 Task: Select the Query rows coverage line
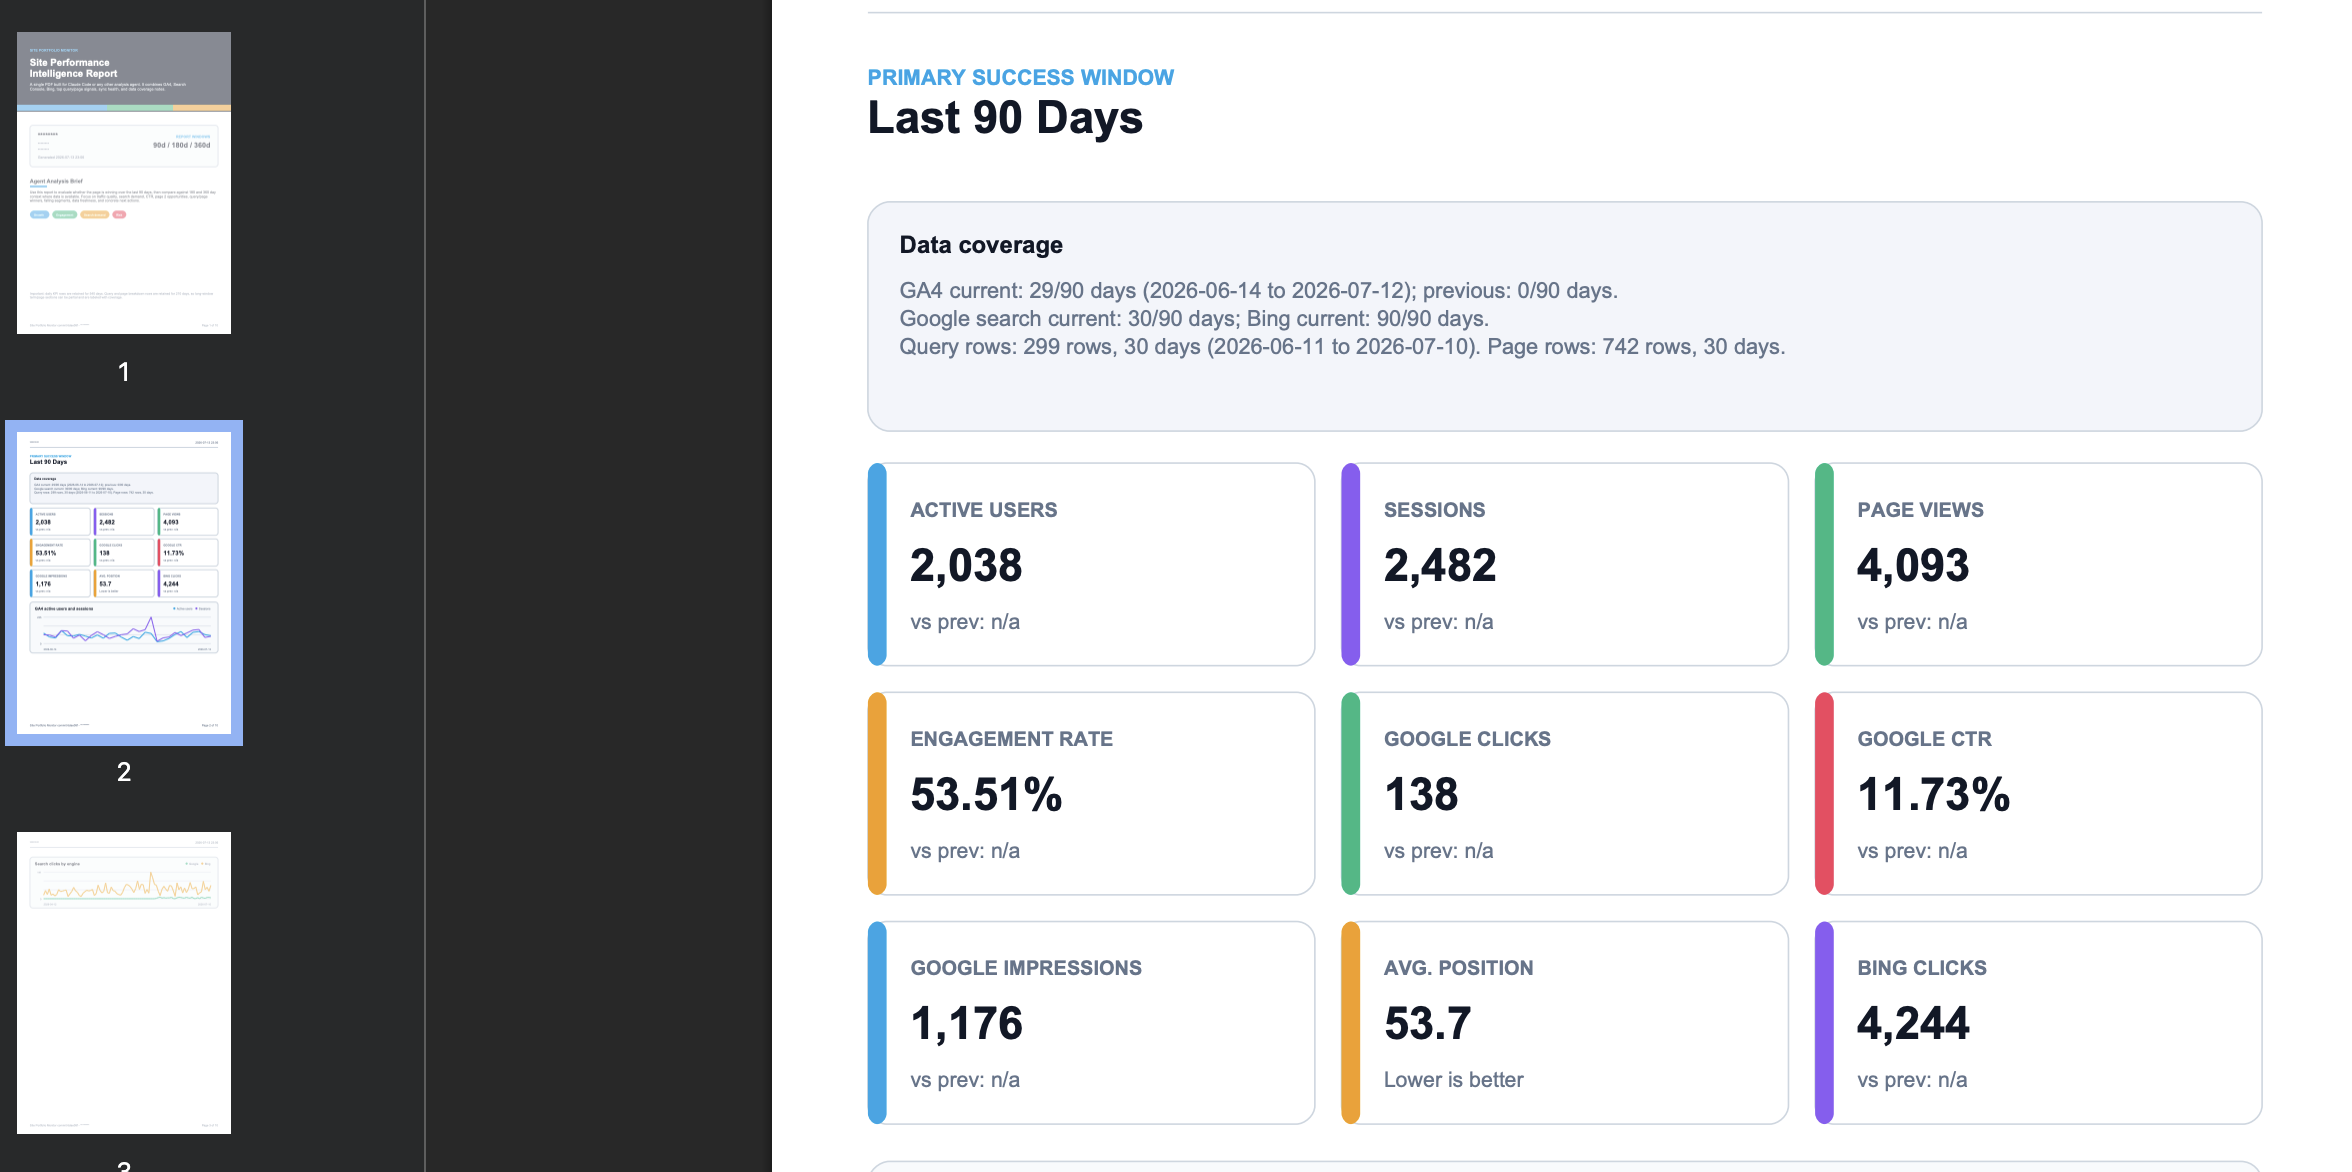(x=1342, y=347)
